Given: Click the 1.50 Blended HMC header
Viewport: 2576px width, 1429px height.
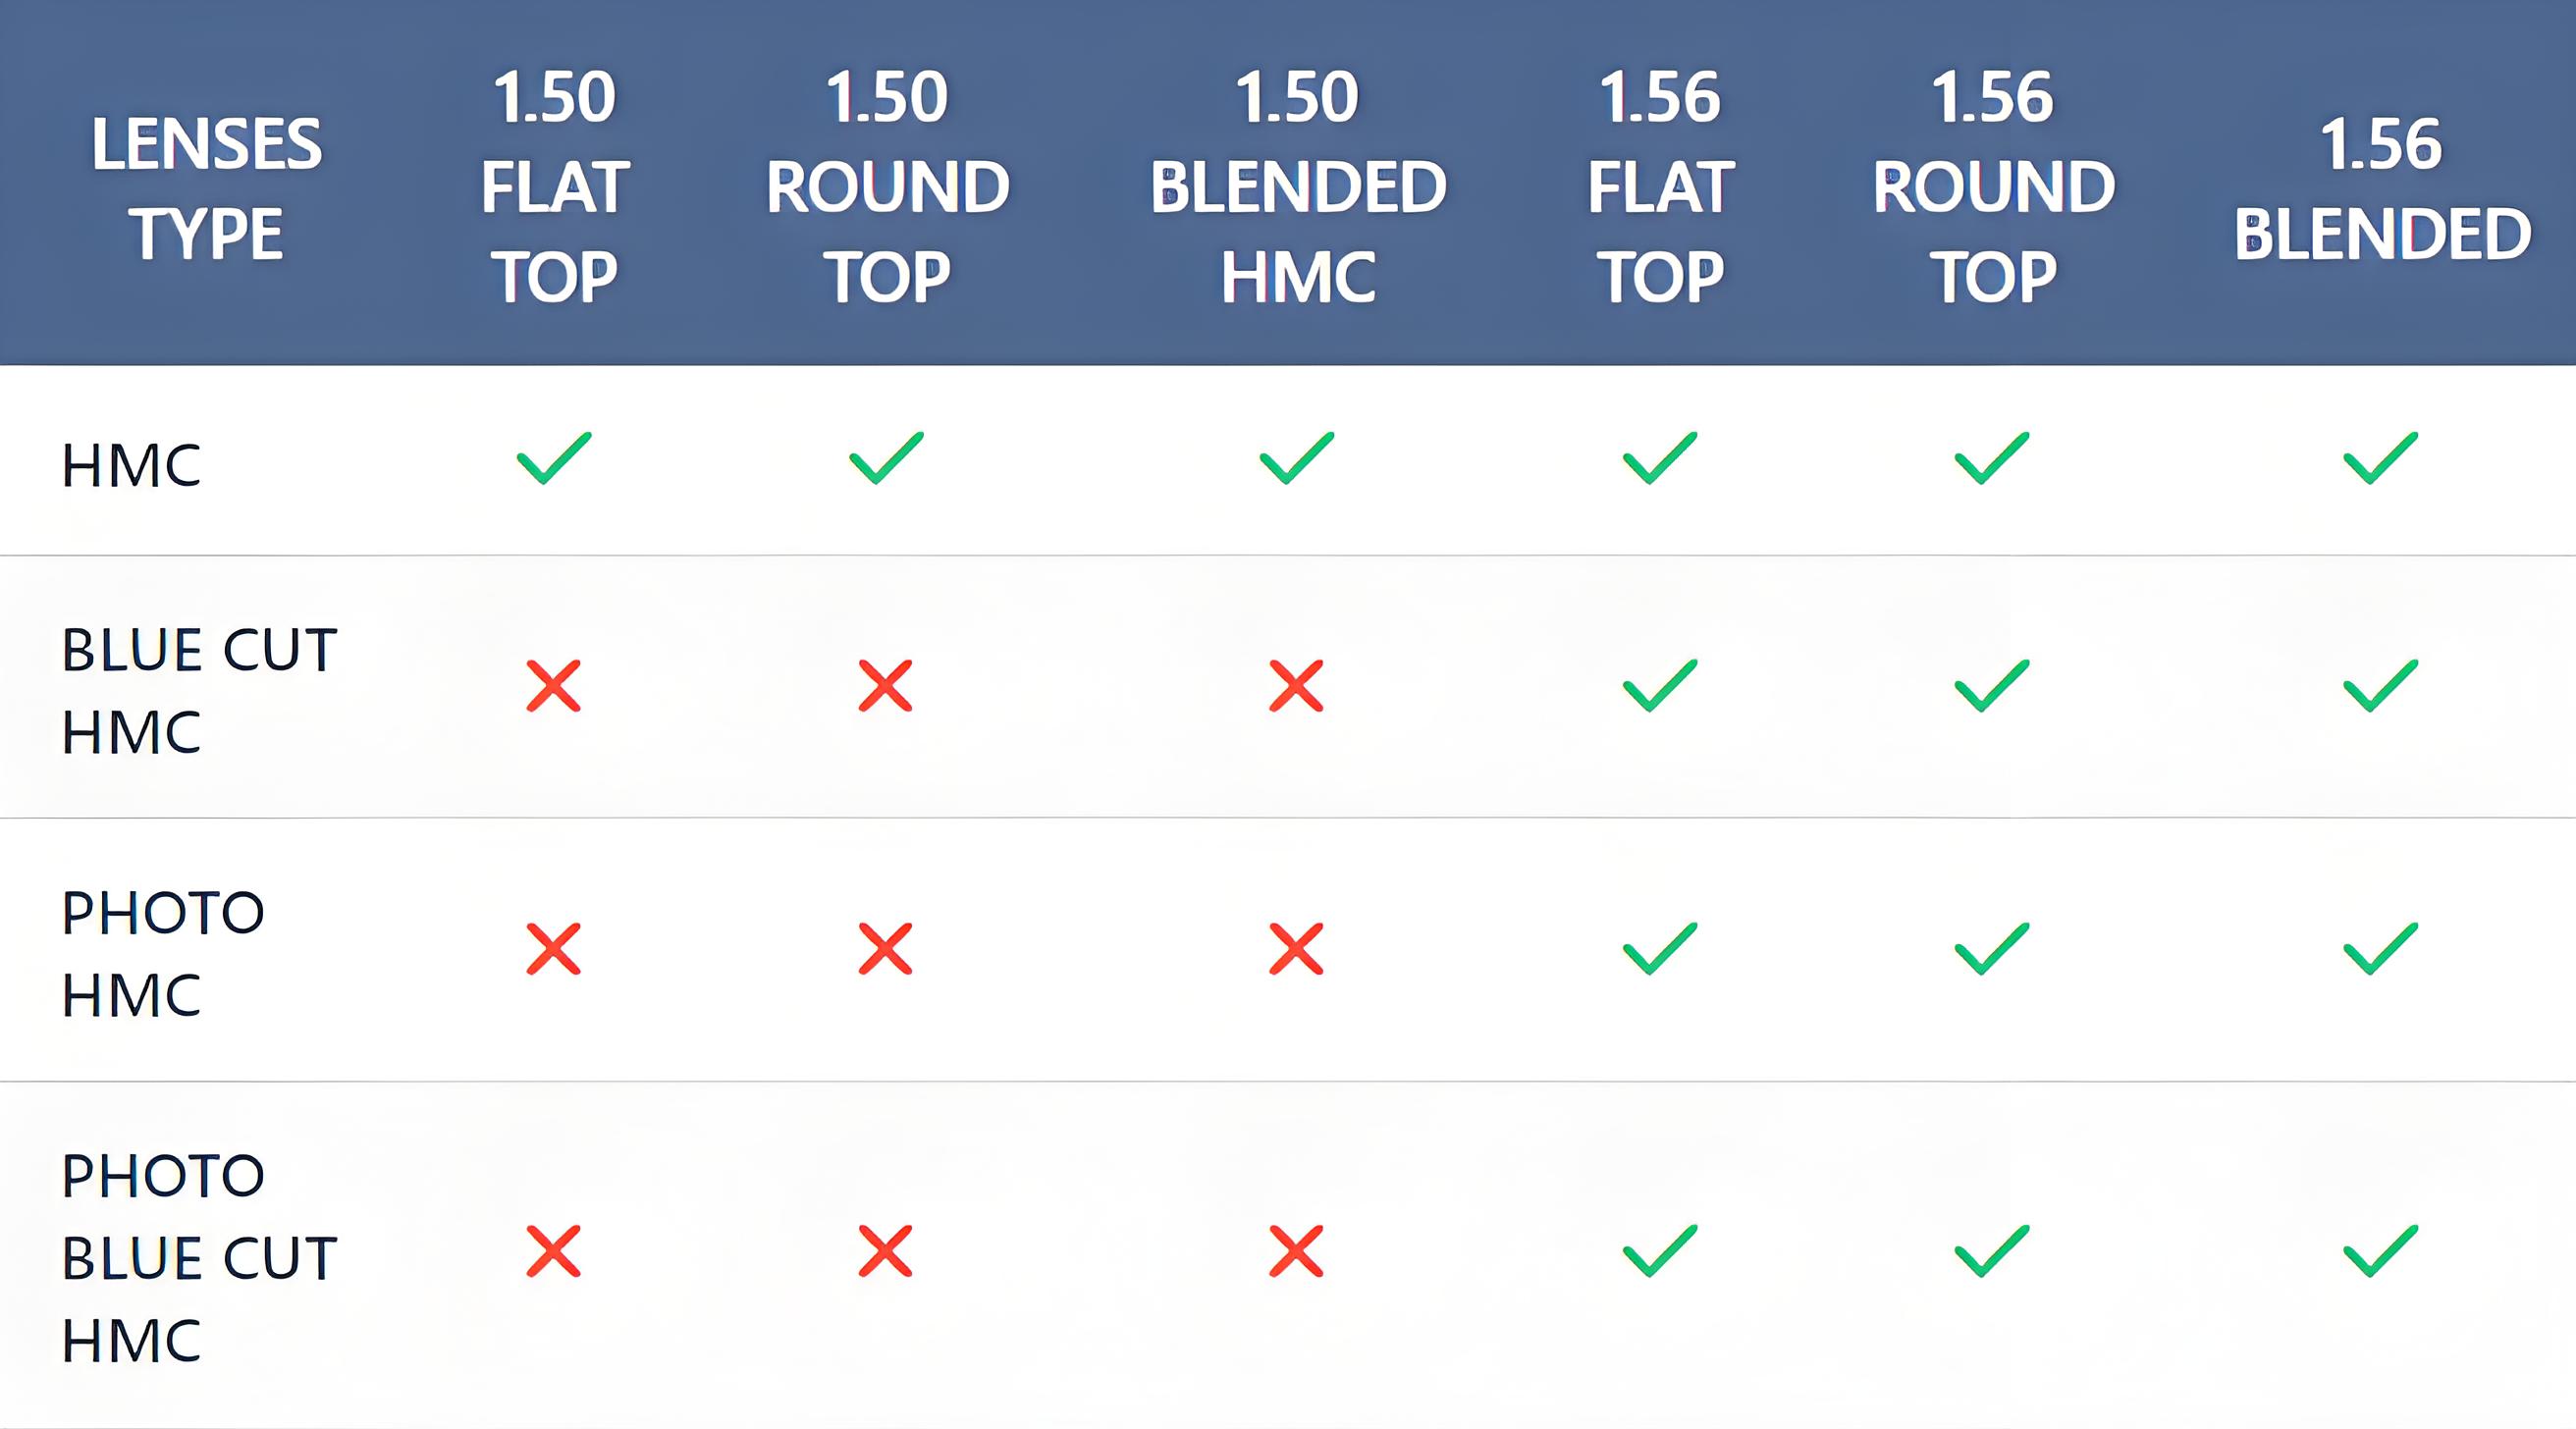Looking at the screenshot, I should [x=1297, y=186].
